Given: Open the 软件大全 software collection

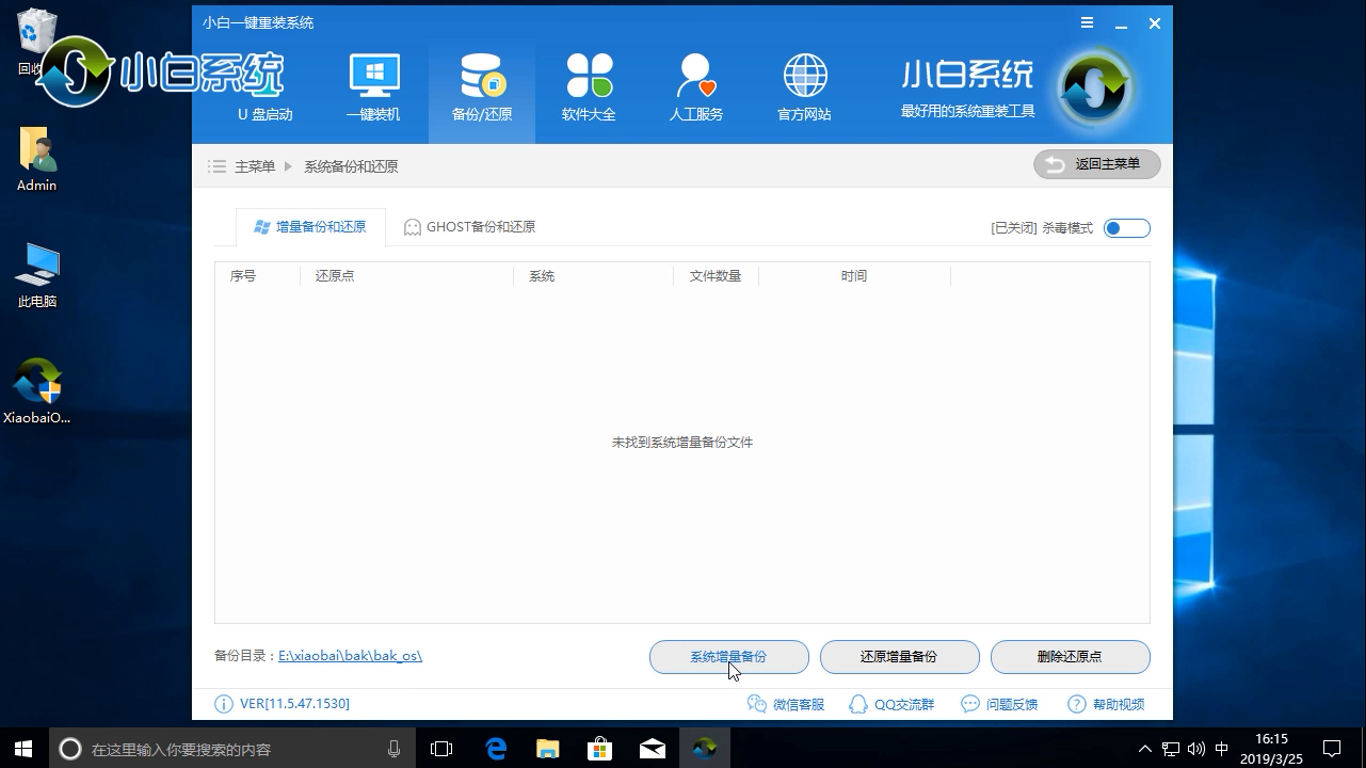Looking at the screenshot, I should click(x=588, y=88).
